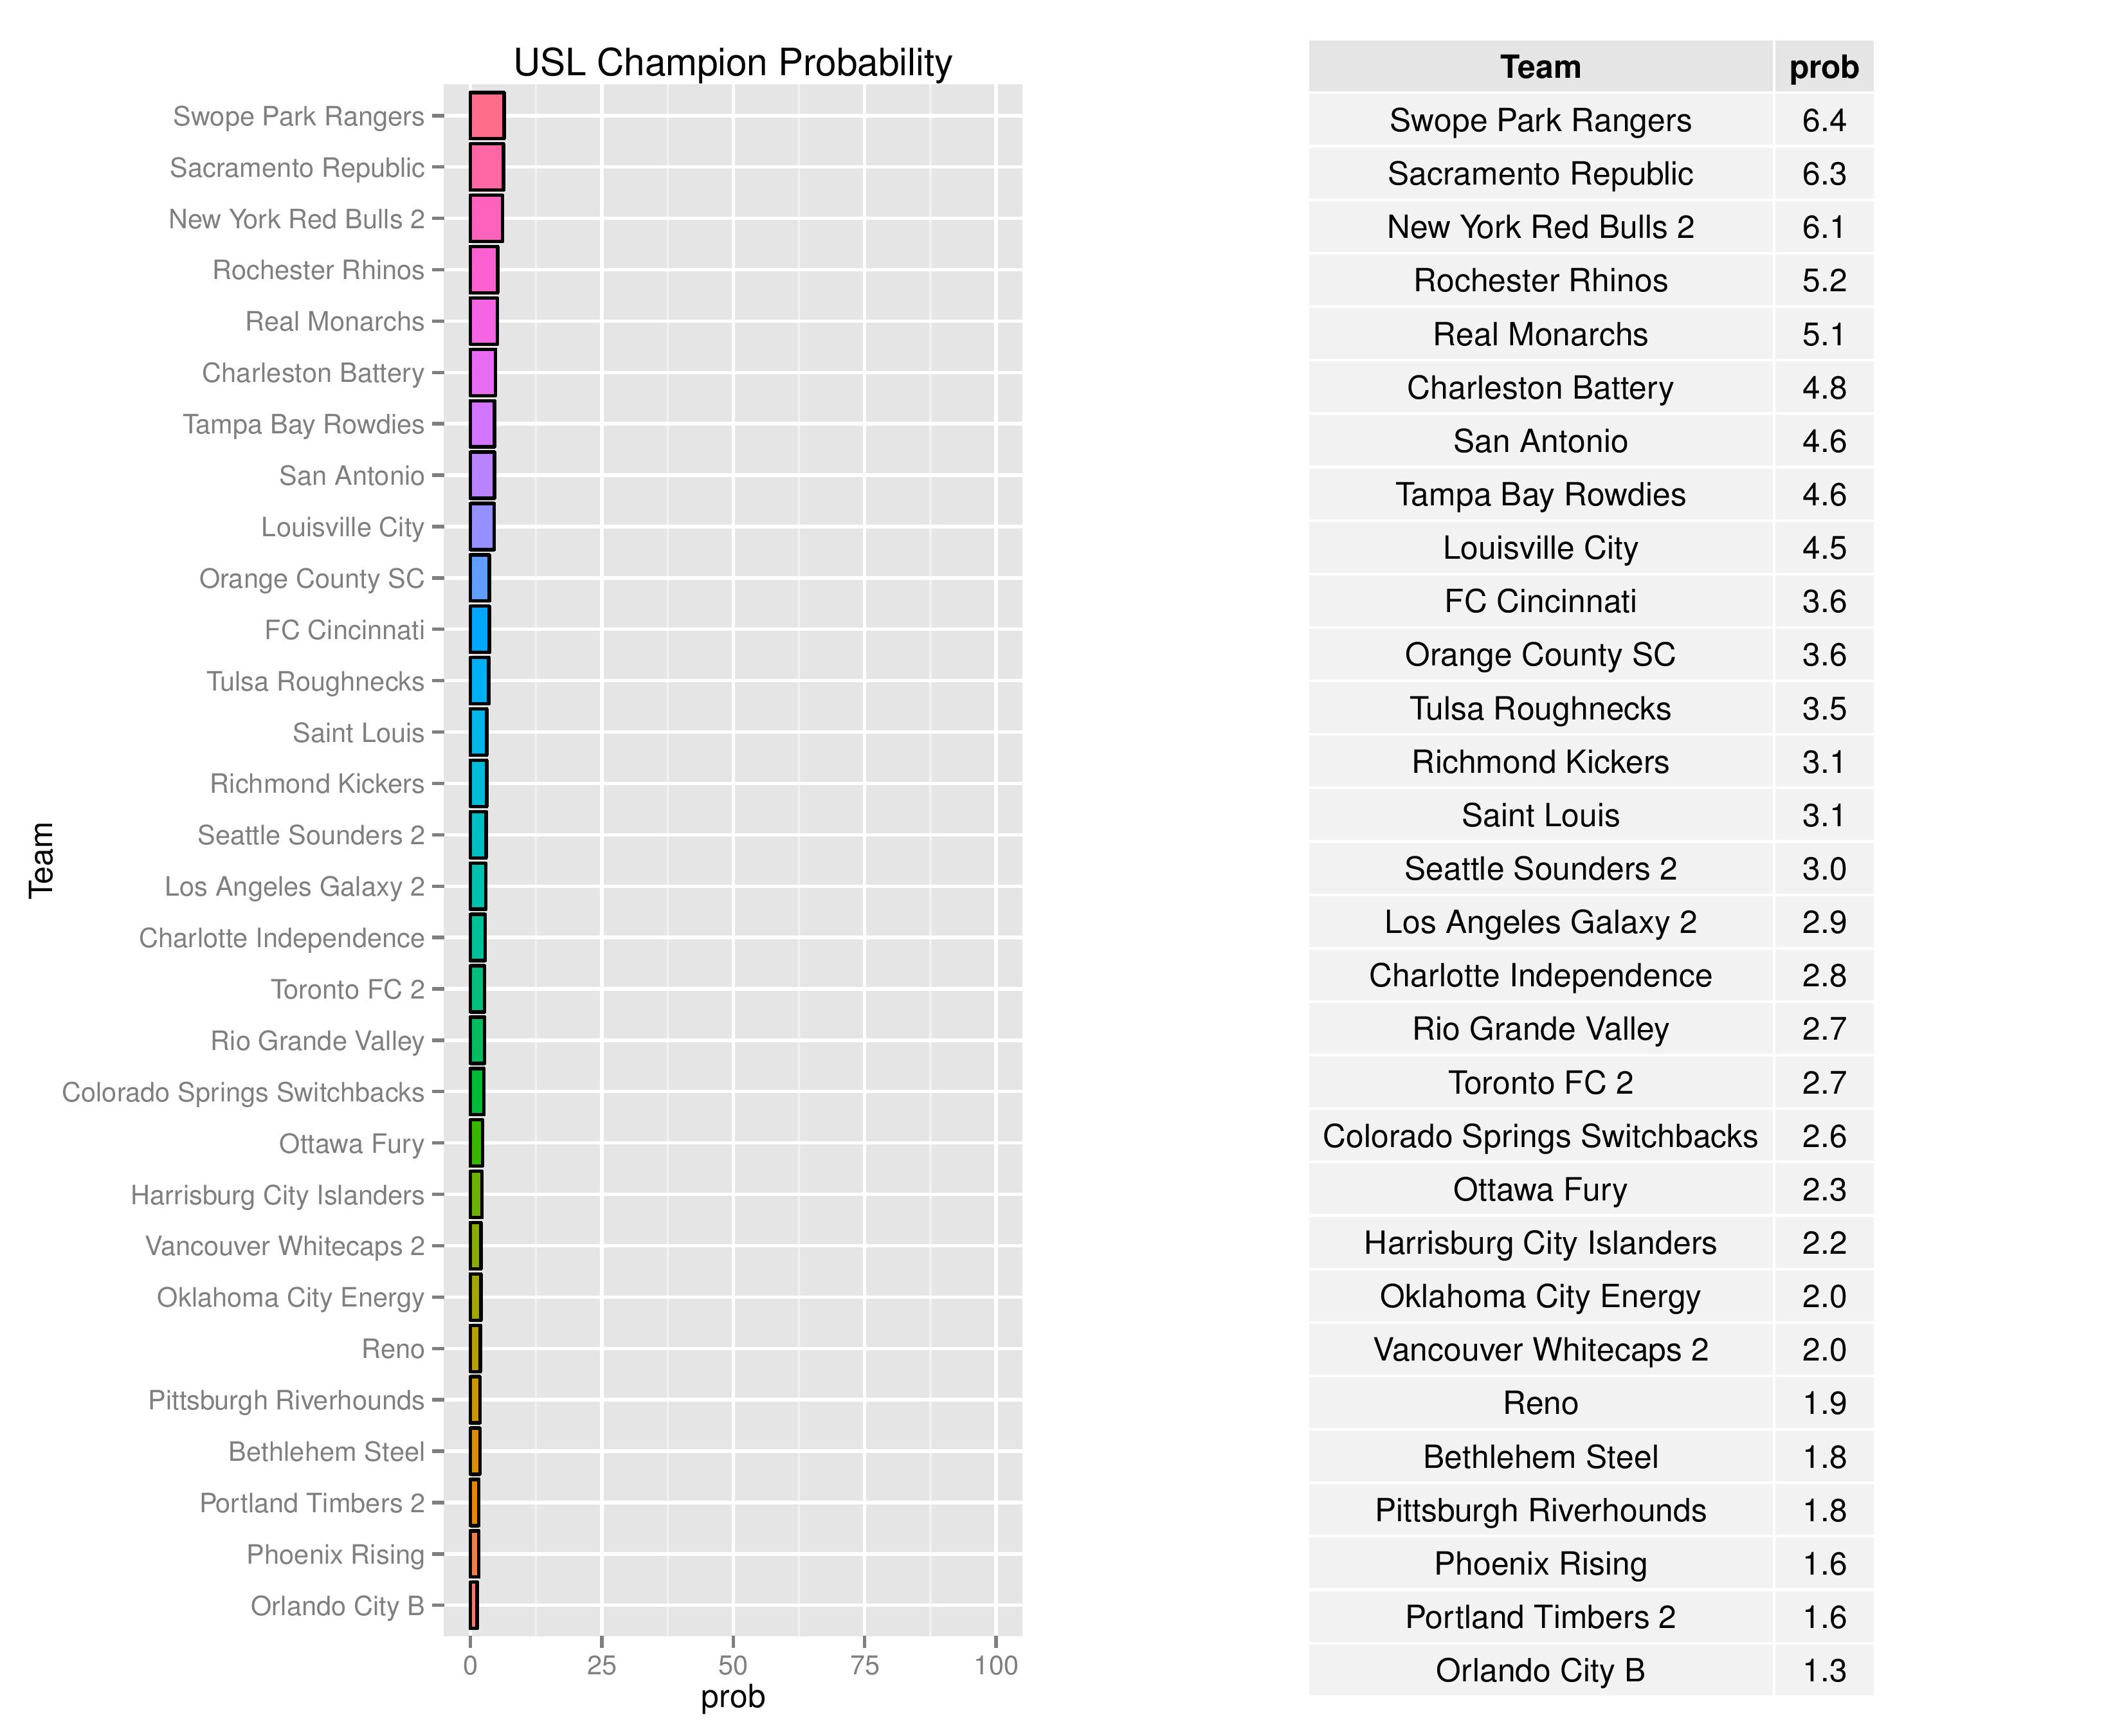Click the prob column header in table
This screenshot has height=1736, width=2122.
[x=1823, y=67]
